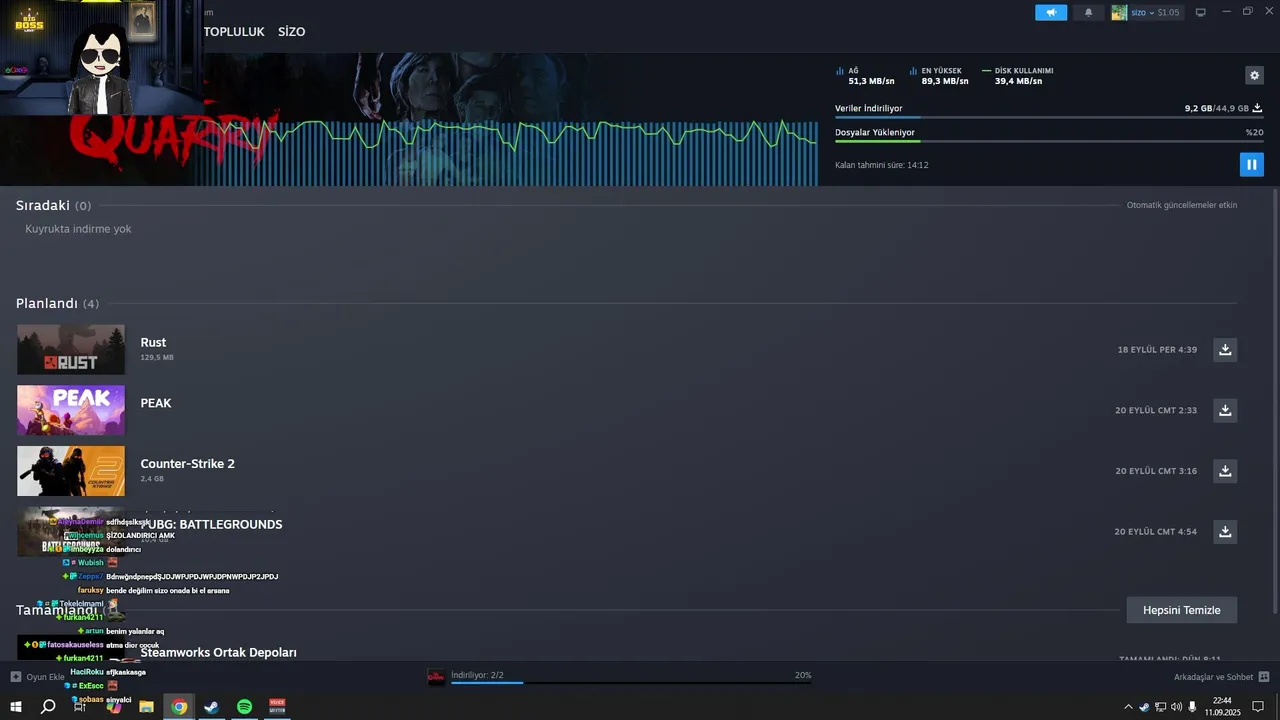Click the microphone tray icon
This screenshot has width=1280, height=720.
(x=1192, y=707)
